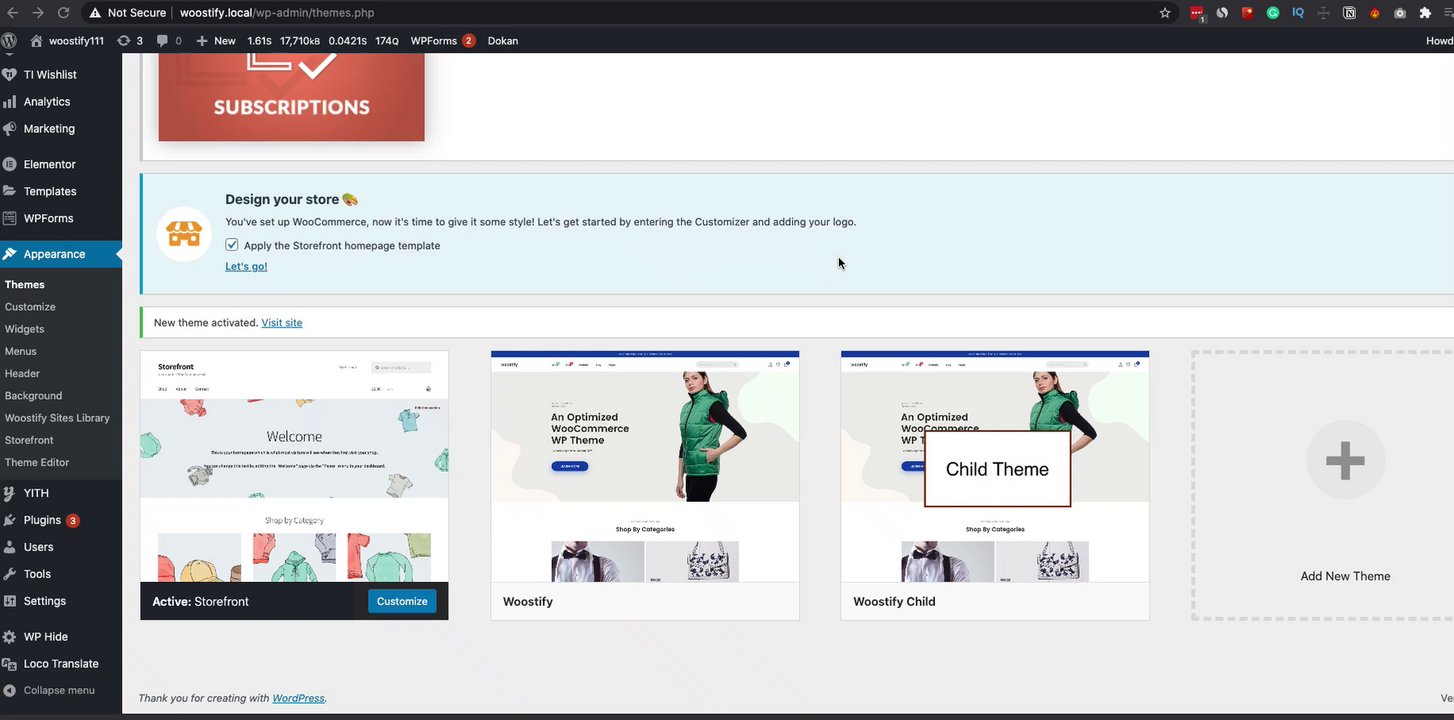Click the Let's go! link
This screenshot has height=720, width=1454.
[246, 266]
